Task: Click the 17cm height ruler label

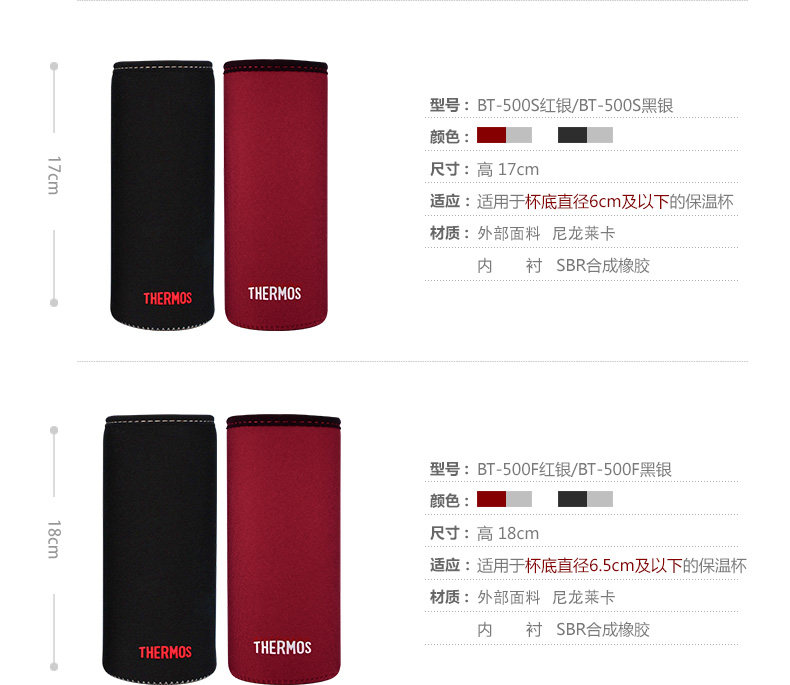Action: [x=53, y=175]
